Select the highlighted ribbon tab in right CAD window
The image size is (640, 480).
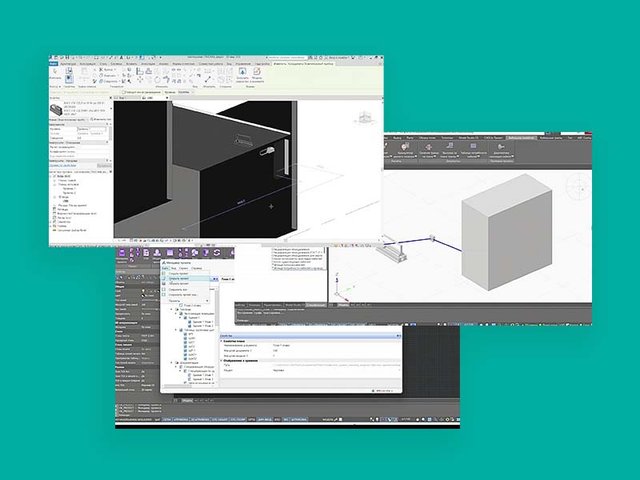[x=521, y=138]
